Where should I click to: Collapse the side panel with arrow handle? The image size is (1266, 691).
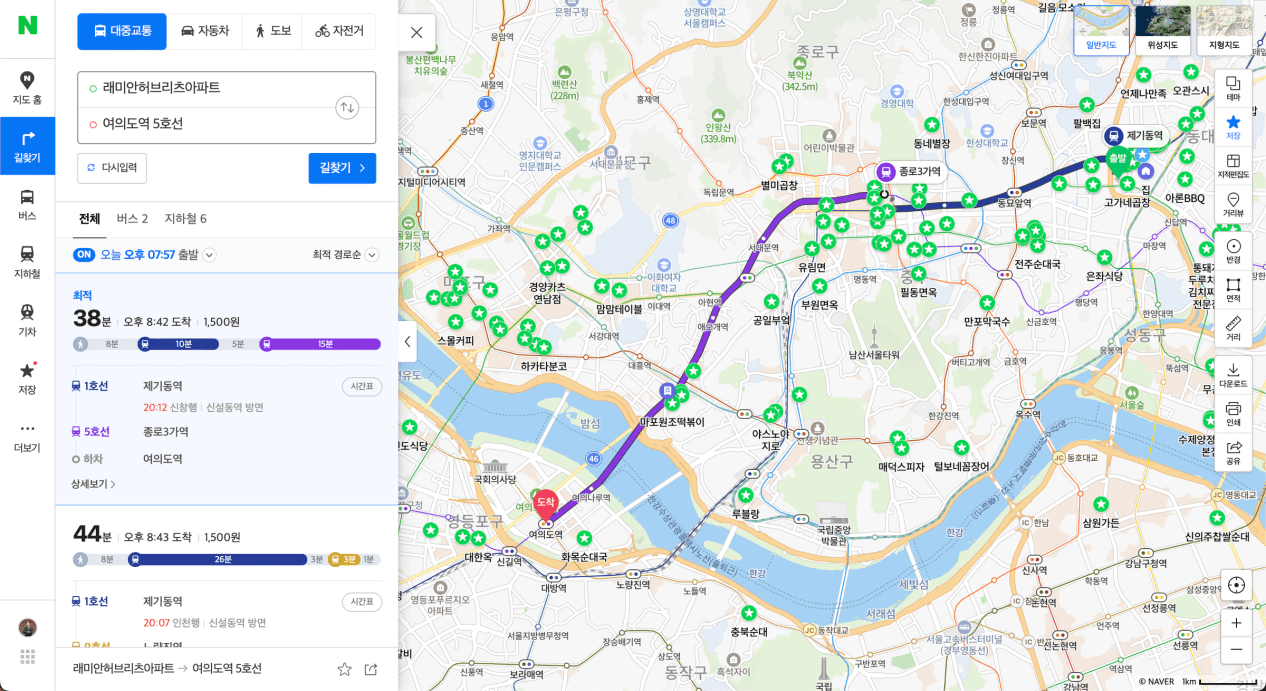tap(407, 341)
